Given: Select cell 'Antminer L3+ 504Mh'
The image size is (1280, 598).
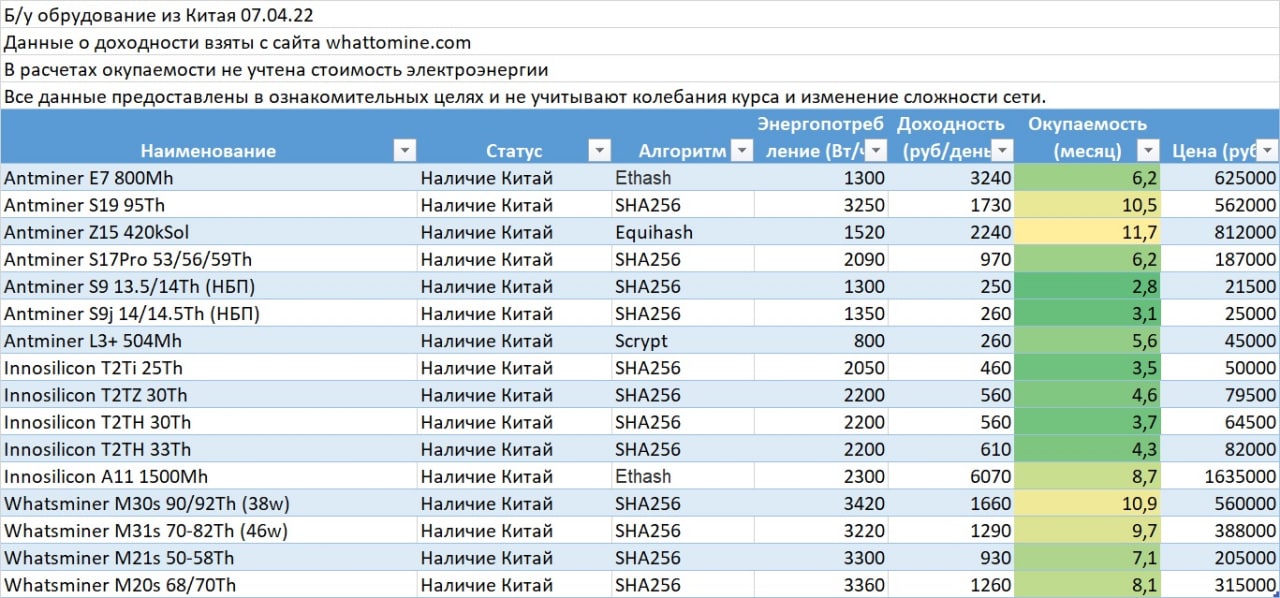Looking at the screenshot, I should pos(208,341).
